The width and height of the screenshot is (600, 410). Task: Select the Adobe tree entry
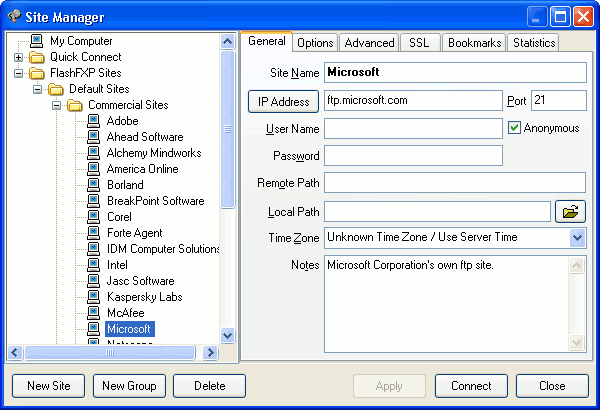click(x=122, y=121)
